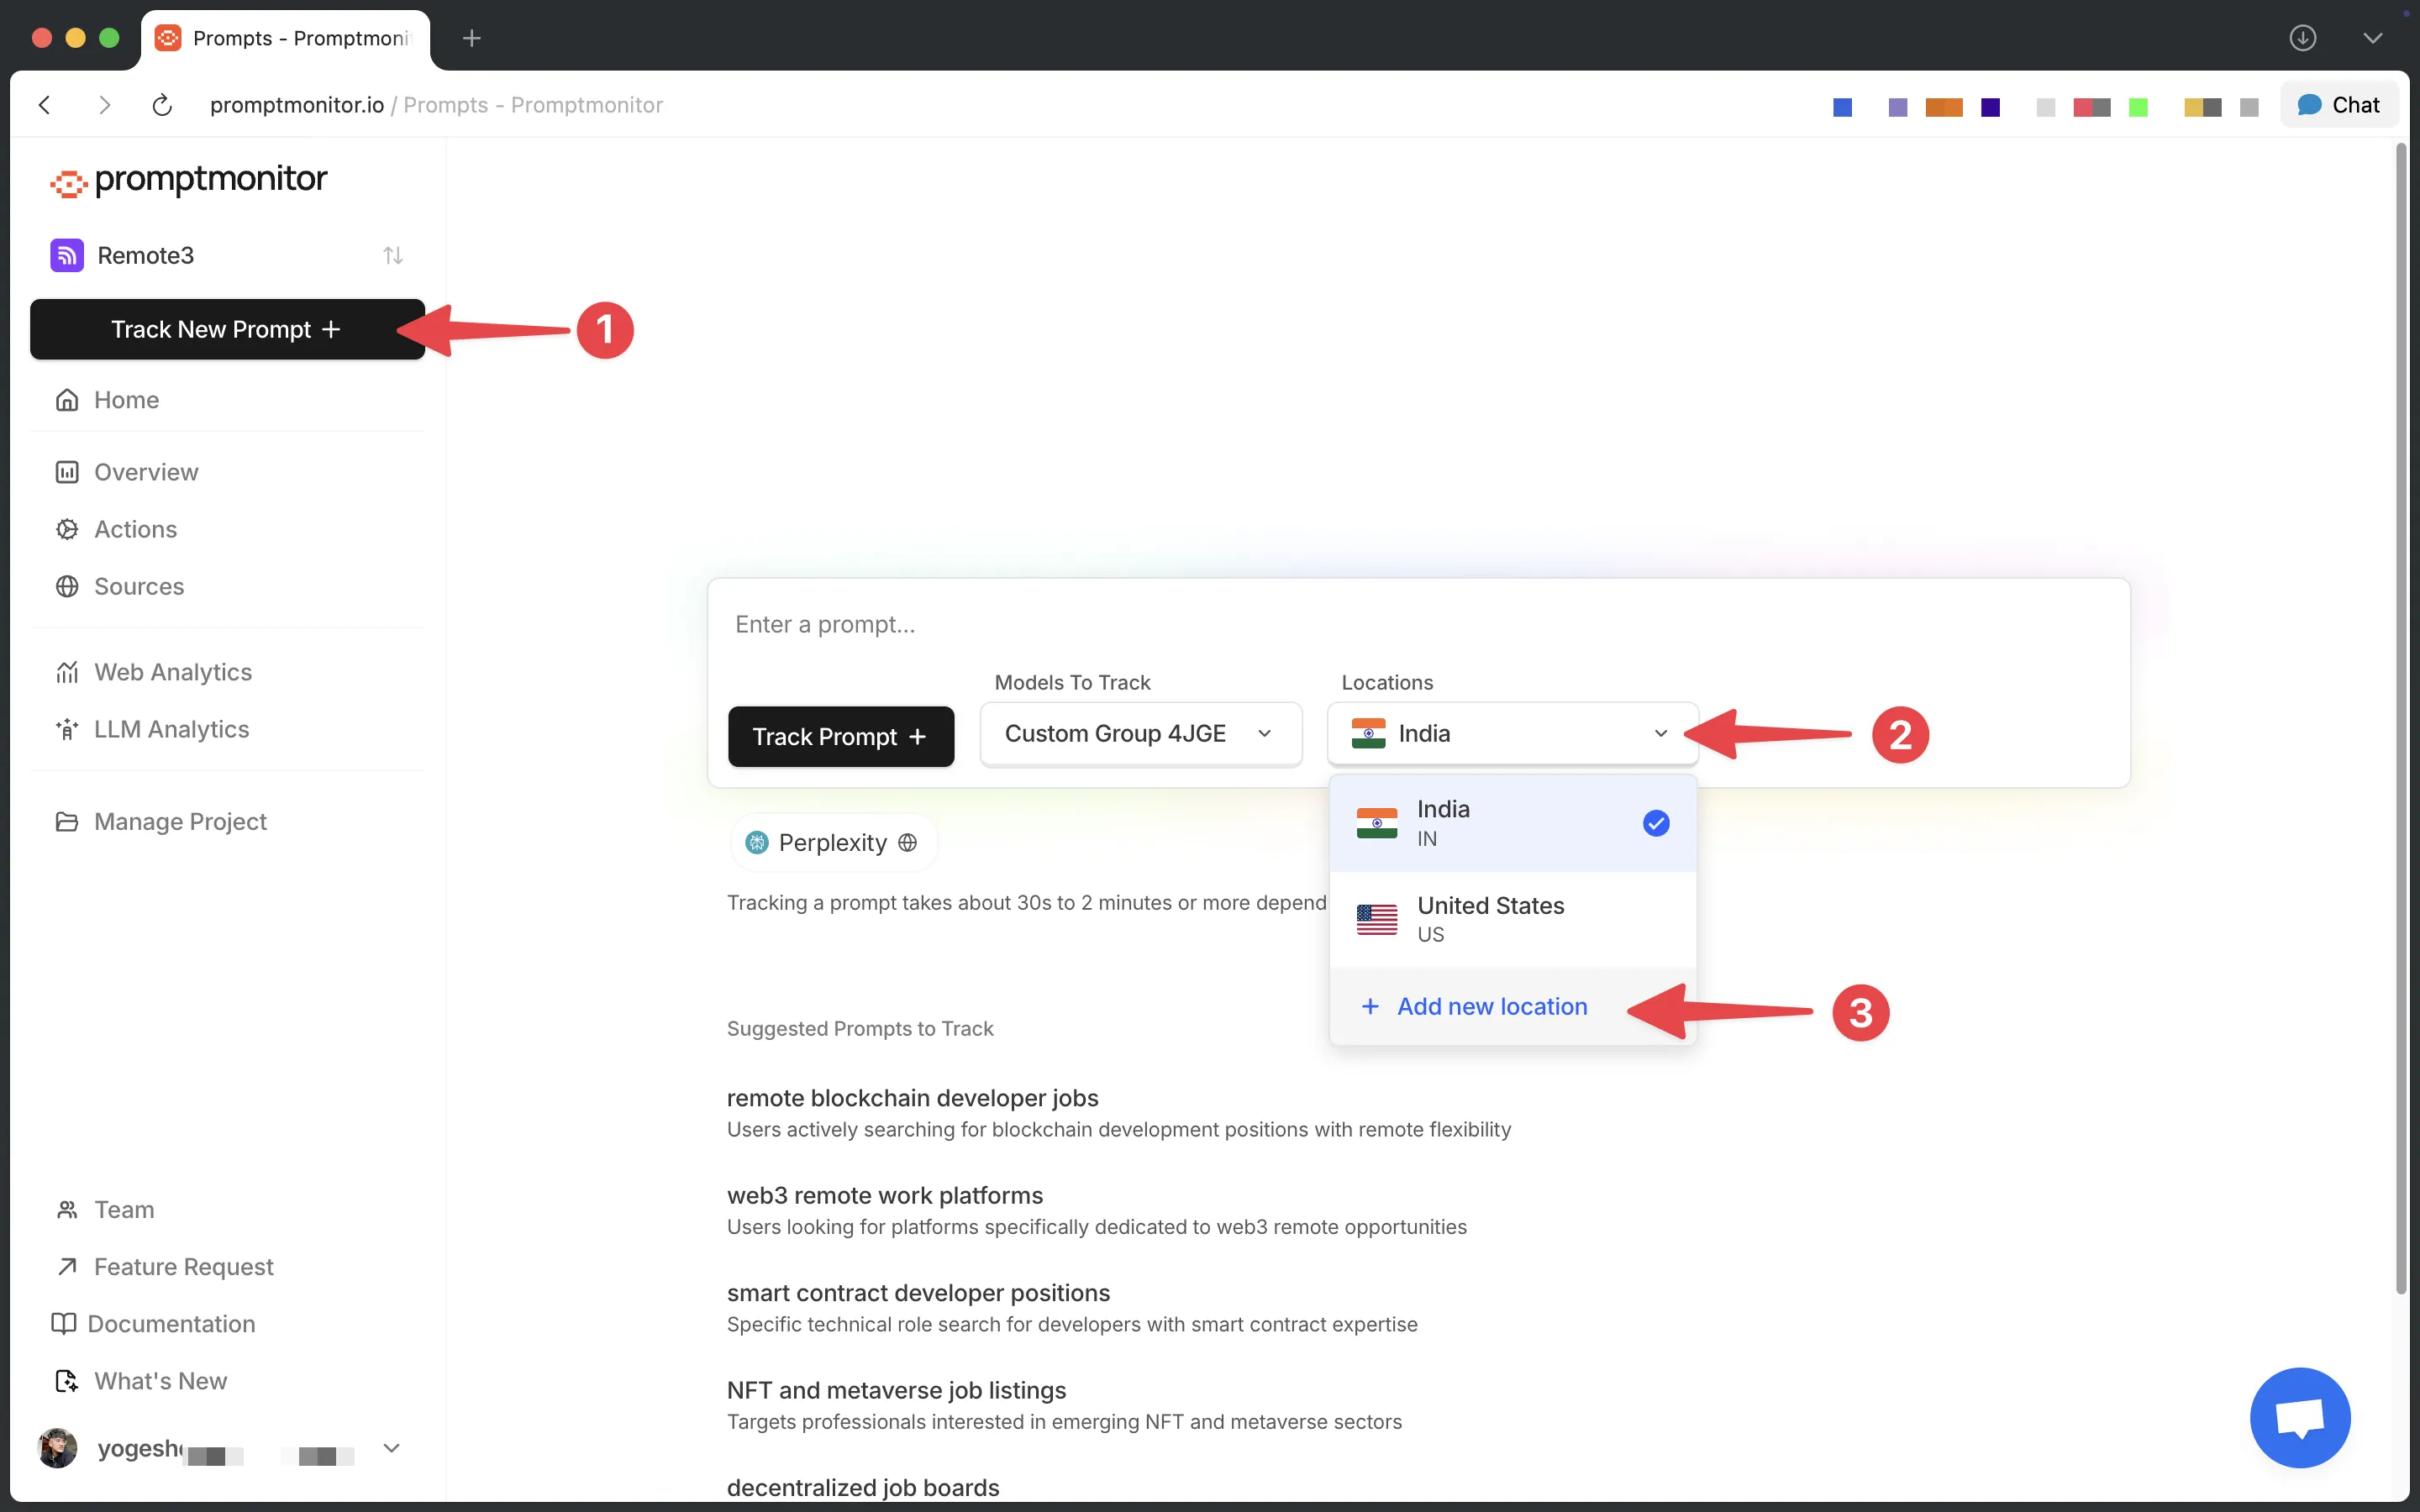
Task: Open LLM Analytics via its sparkle icon
Action: tap(67, 729)
